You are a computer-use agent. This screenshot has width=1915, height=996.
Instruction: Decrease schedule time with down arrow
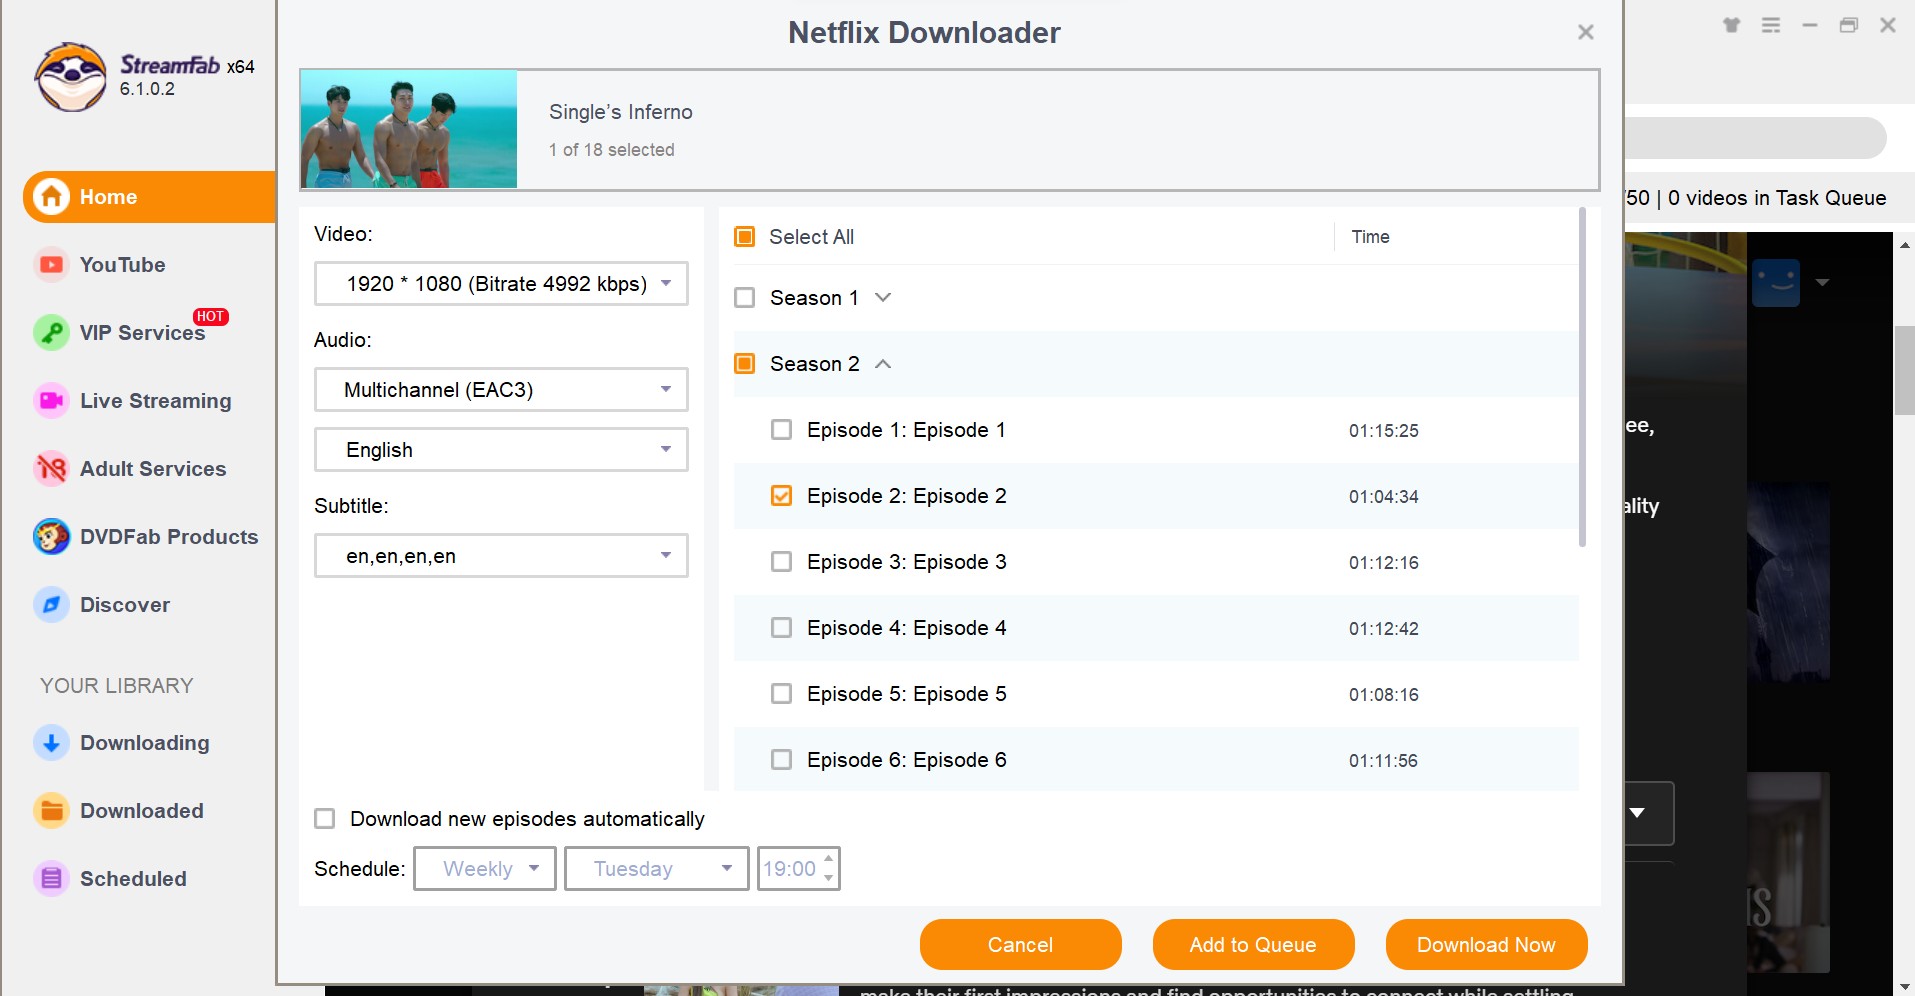[828, 879]
